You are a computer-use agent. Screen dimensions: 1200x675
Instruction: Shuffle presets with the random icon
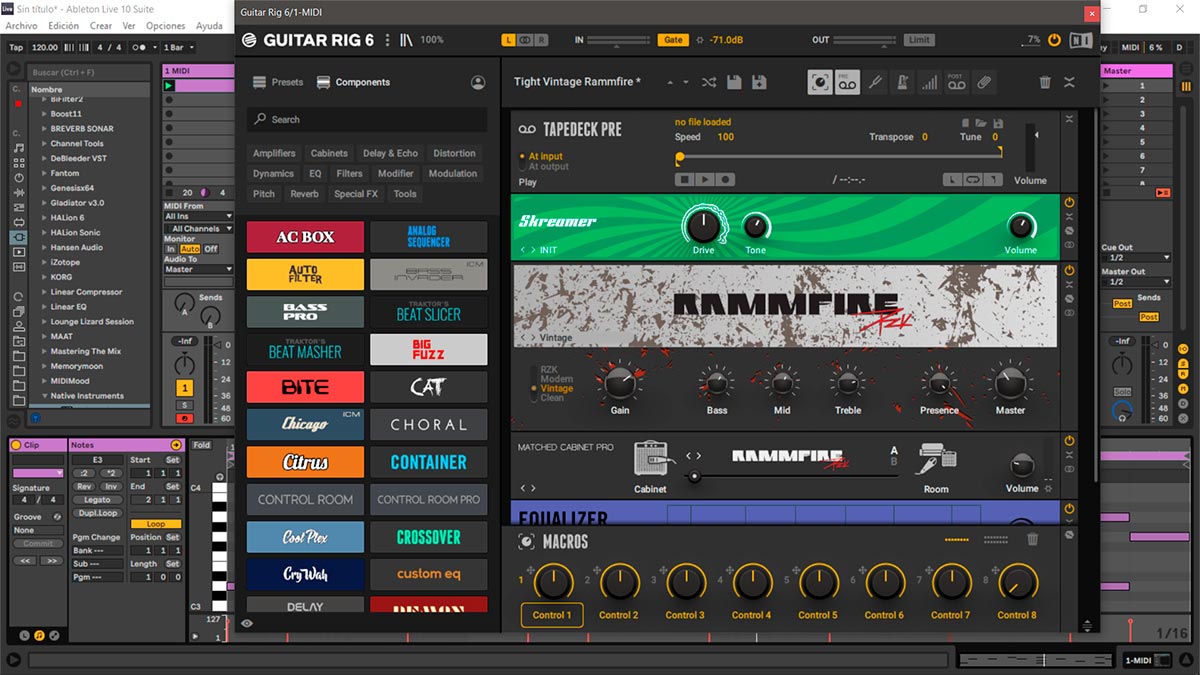click(709, 82)
